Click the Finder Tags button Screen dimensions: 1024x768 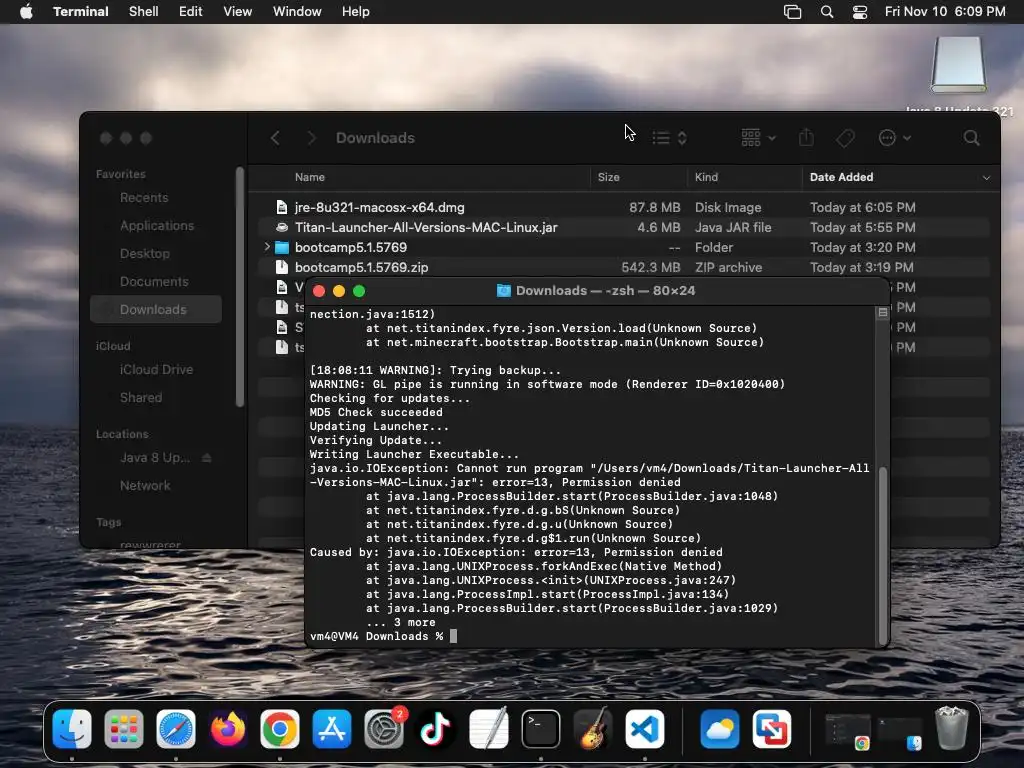845,138
